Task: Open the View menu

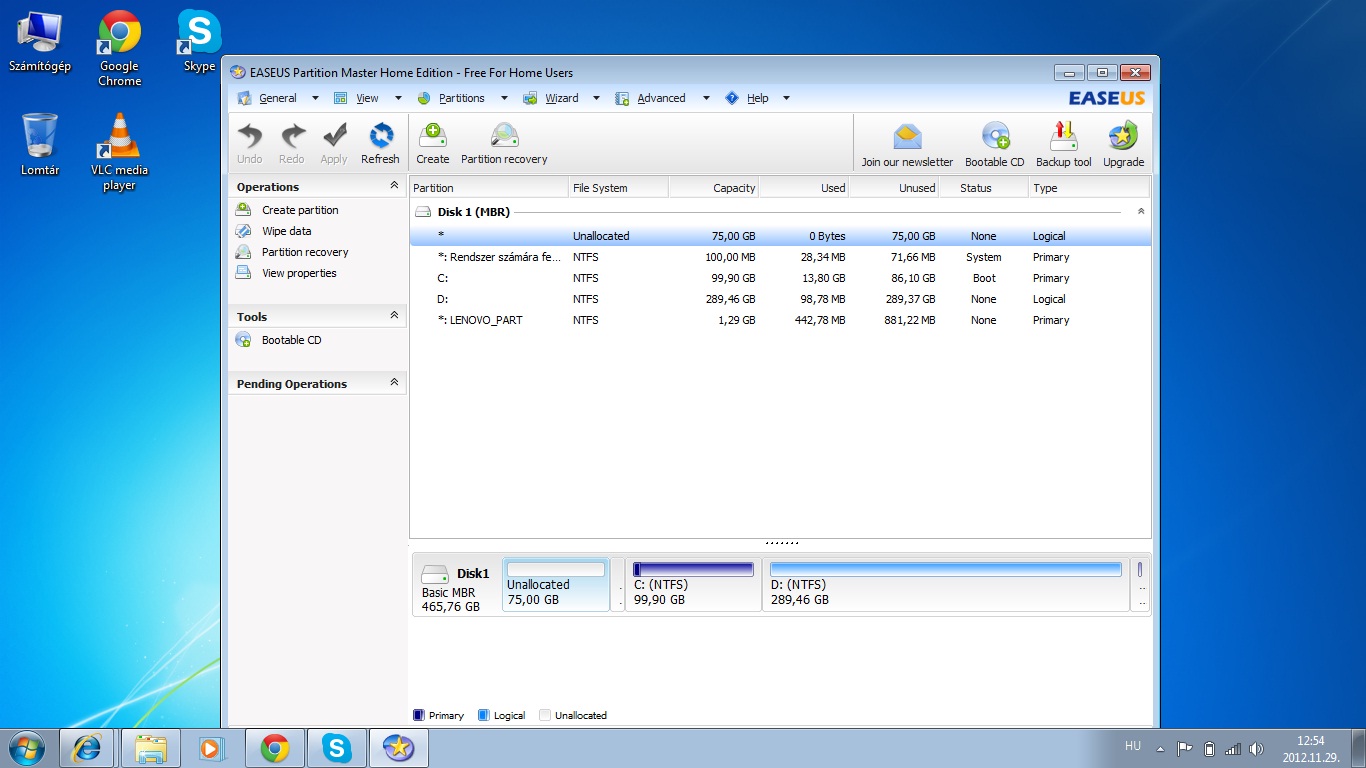Action: tap(367, 98)
